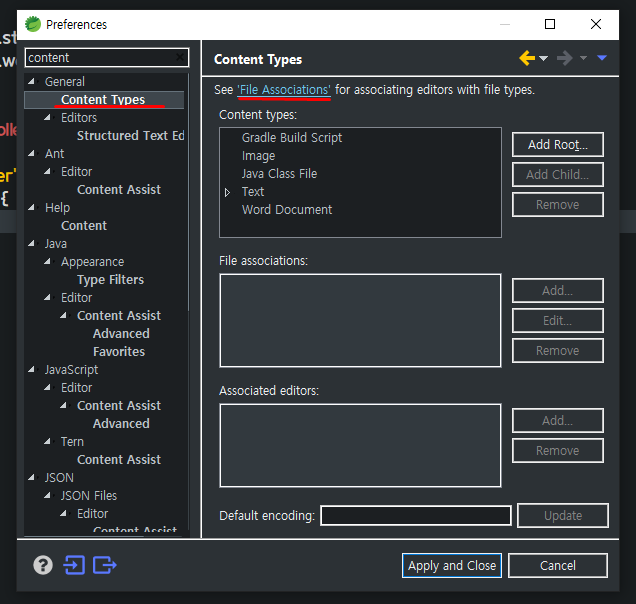636x604 pixels.
Task: Click the Back arrow in Content Types header
Action: click(x=526, y=58)
